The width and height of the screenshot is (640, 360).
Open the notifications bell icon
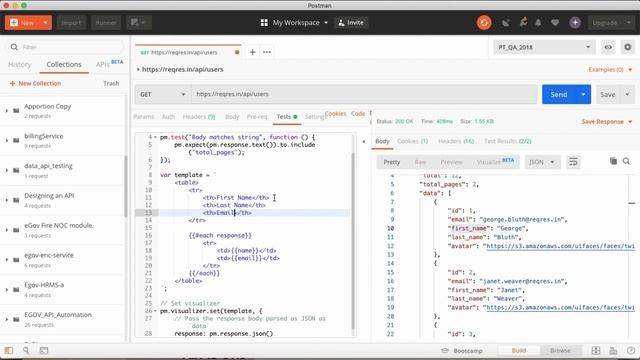(x=538, y=23)
